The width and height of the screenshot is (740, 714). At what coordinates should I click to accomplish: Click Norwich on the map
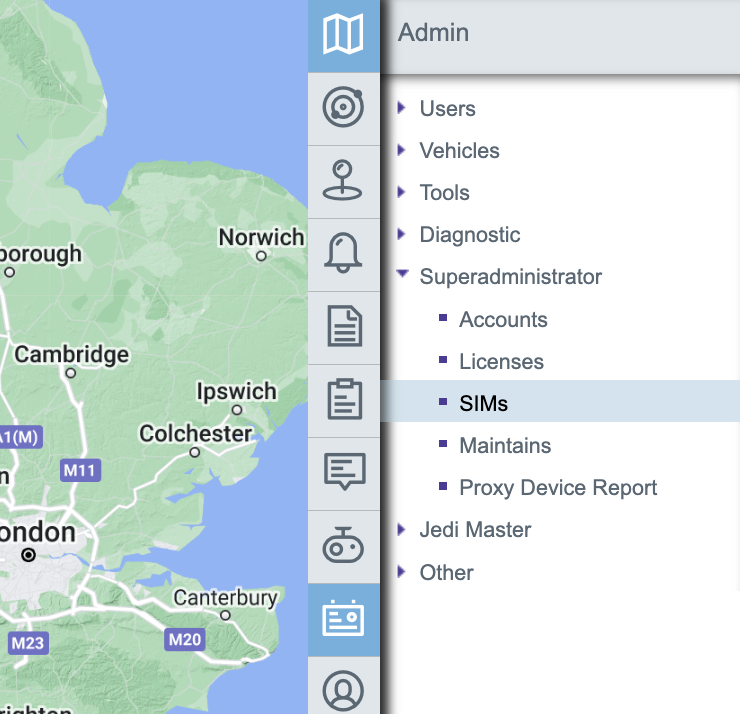[261, 238]
